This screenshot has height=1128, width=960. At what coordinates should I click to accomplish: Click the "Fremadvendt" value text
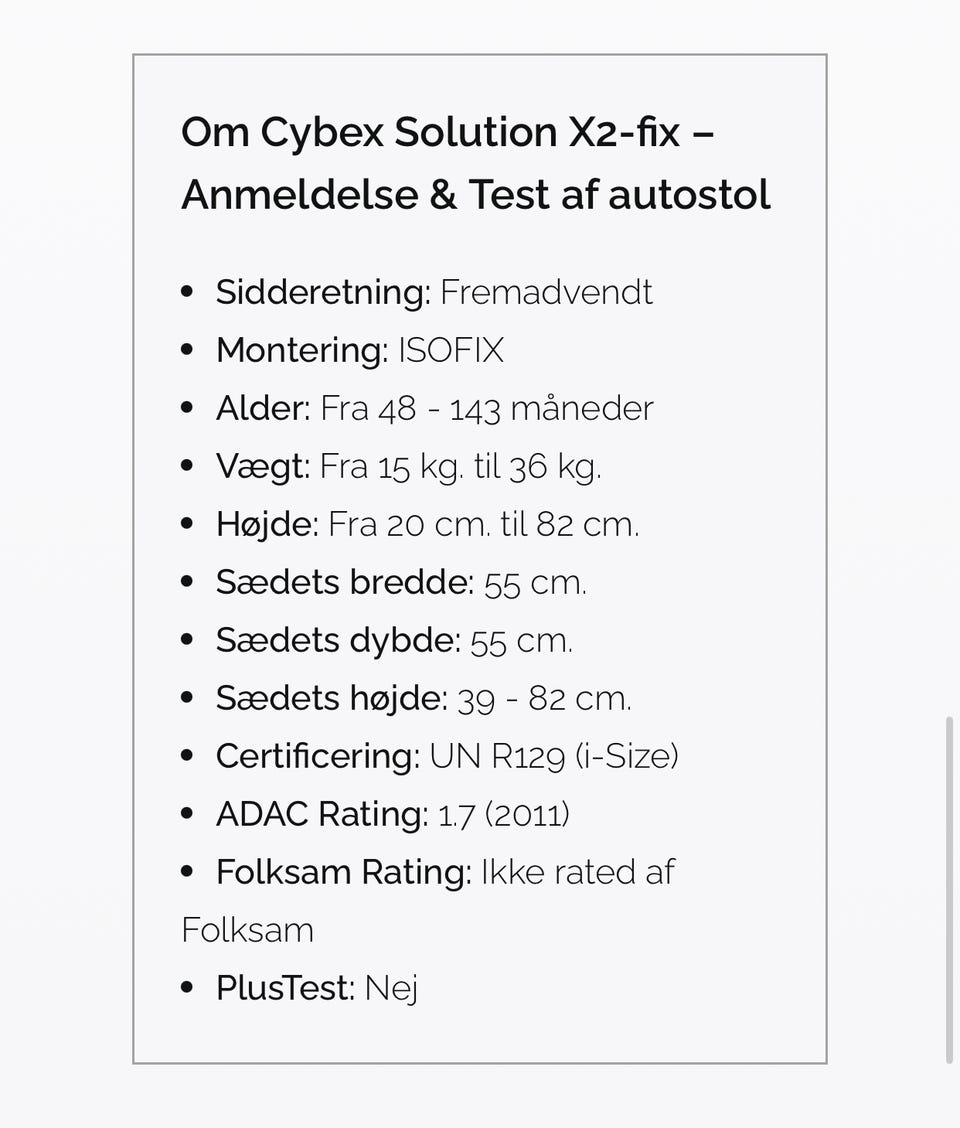[546, 292]
